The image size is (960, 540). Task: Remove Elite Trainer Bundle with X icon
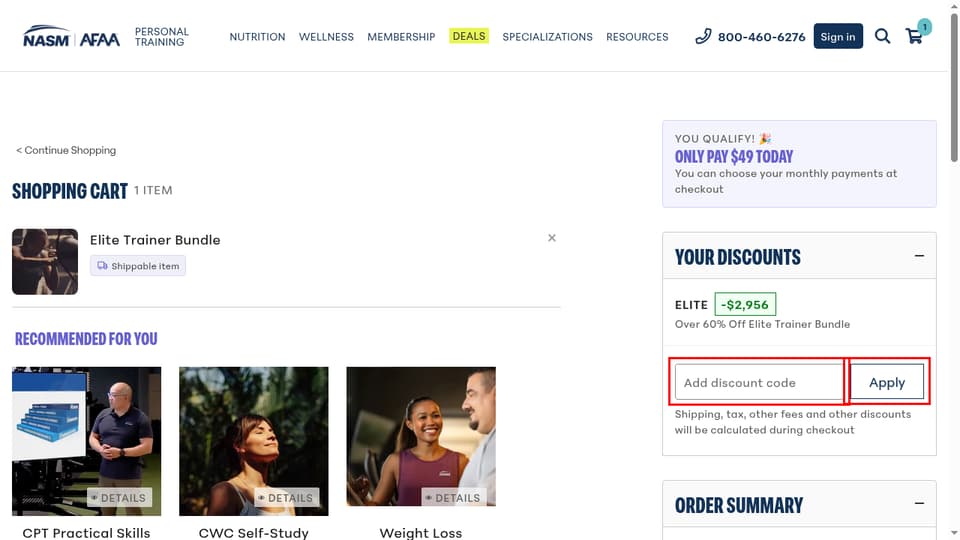pos(552,238)
